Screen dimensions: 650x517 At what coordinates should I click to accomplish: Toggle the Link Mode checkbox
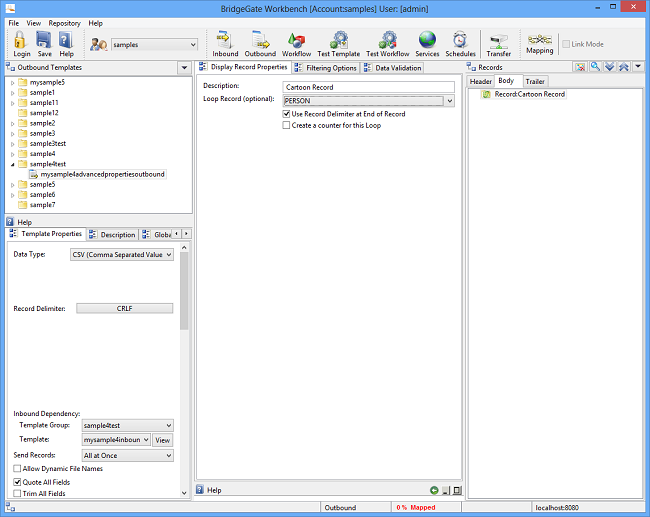click(x=566, y=44)
